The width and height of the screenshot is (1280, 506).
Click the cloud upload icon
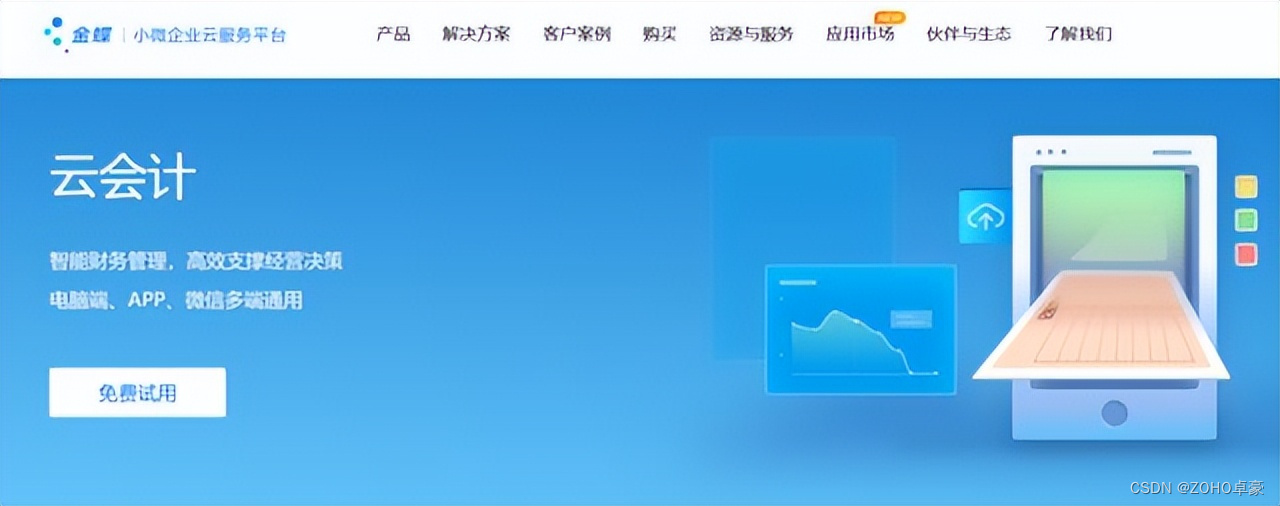click(x=986, y=216)
